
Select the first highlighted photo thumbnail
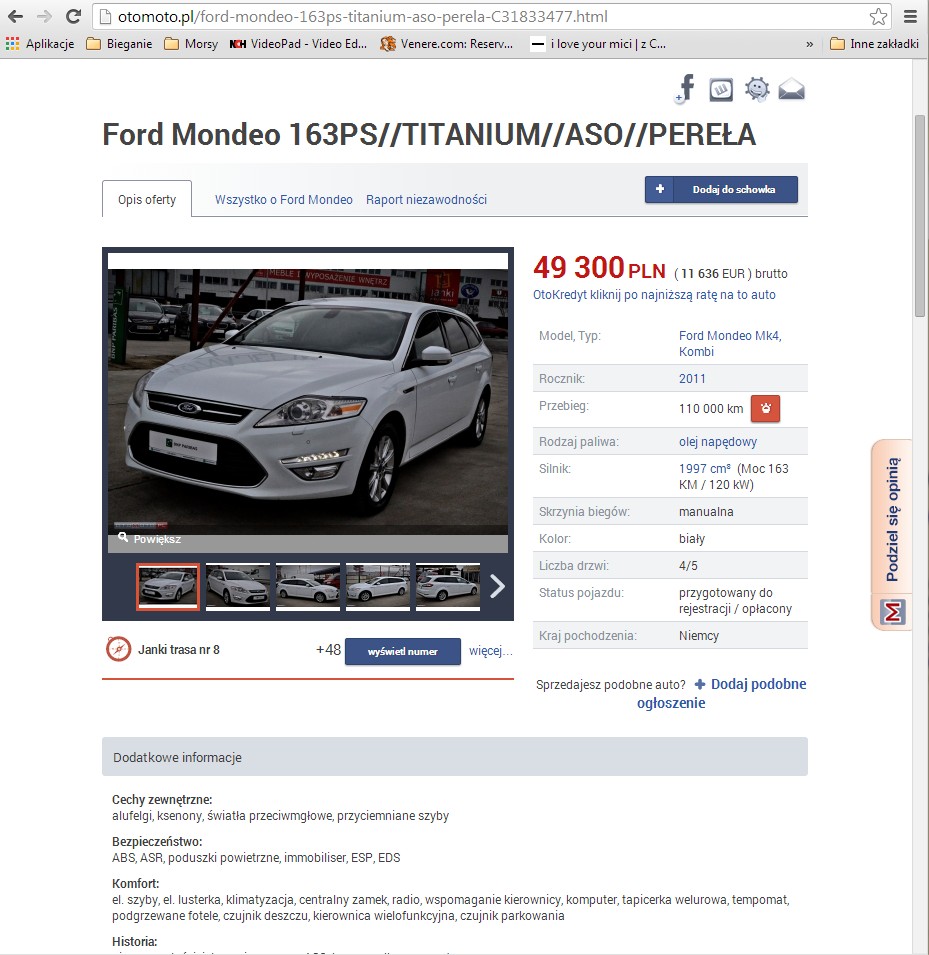pos(168,587)
